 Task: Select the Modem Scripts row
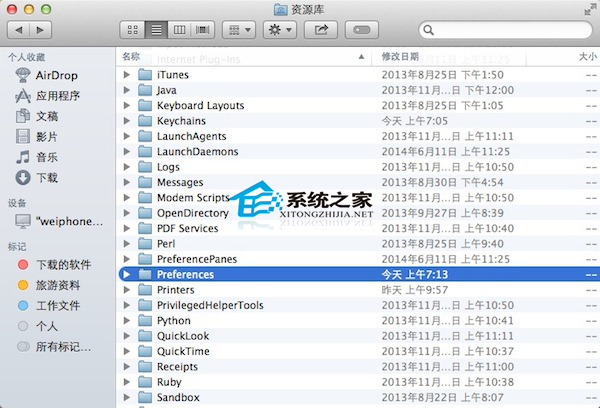coord(358,197)
